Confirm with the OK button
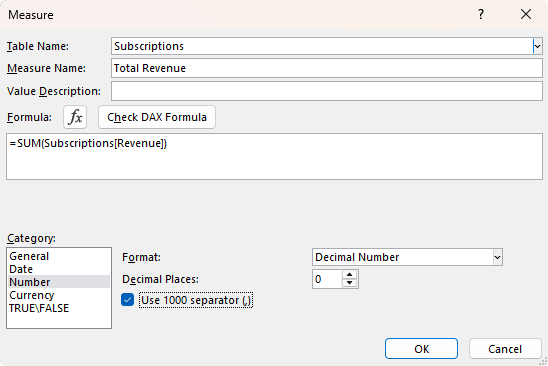The height and width of the screenshot is (366, 548). point(421,349)
